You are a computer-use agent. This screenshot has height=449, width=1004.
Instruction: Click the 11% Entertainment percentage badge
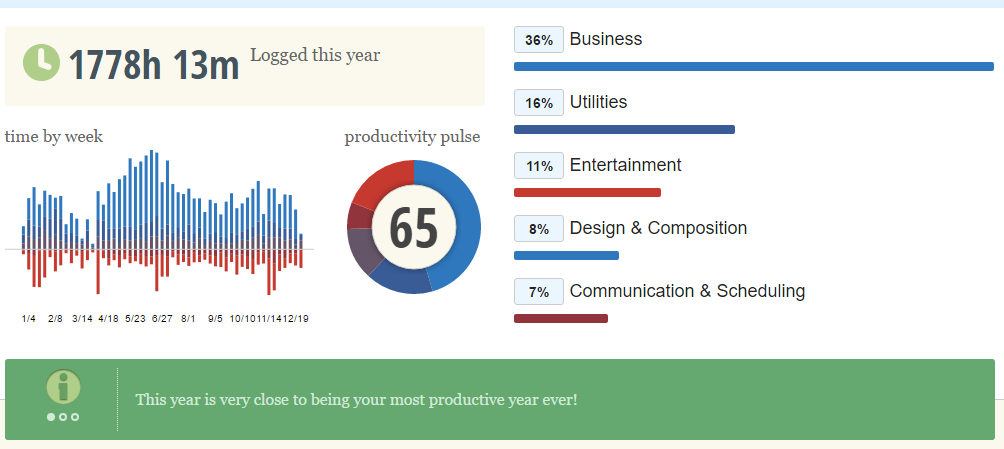pos(539,166)
